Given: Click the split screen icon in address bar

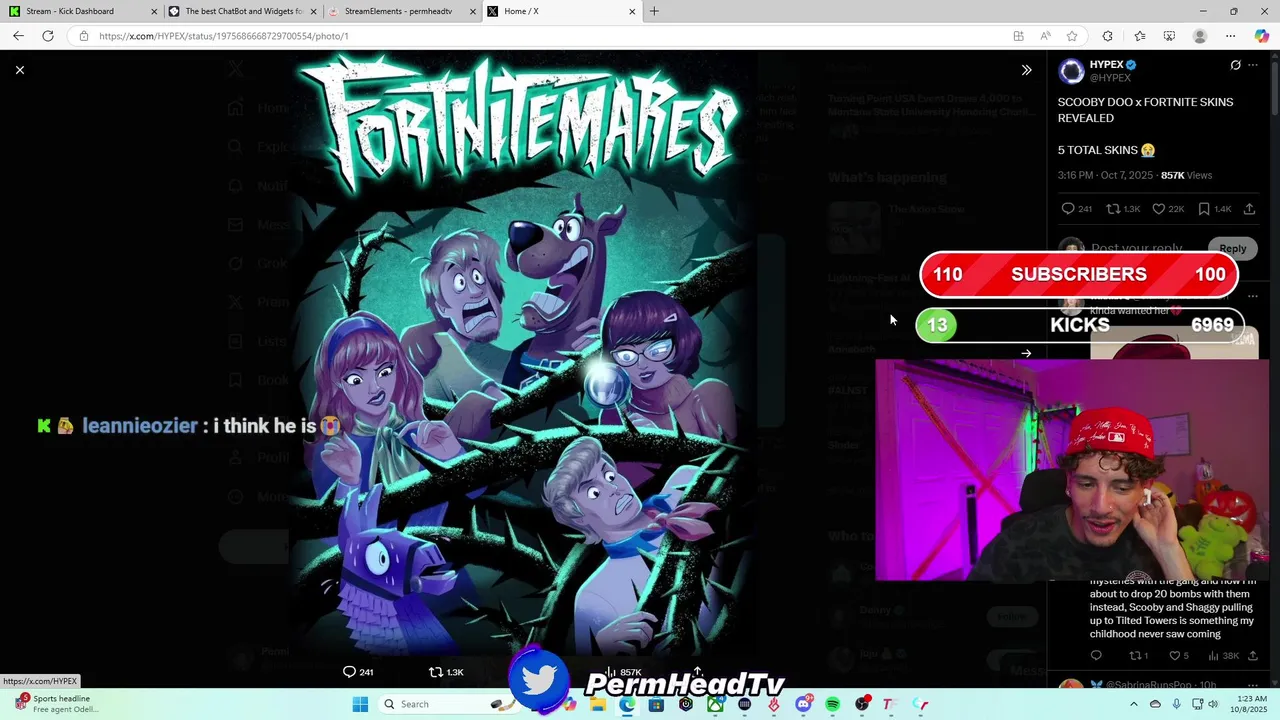Looking at the screenshot, I should [x=1018, y=36].
